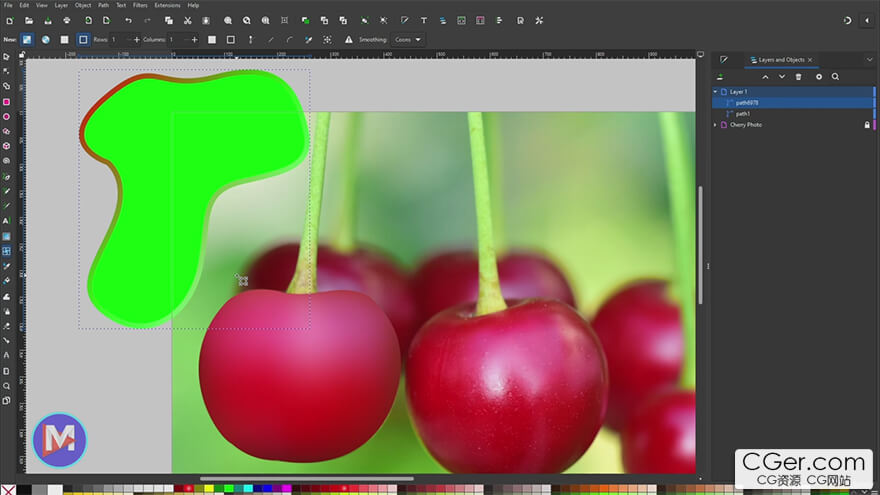Viewport: 880px width, 495px height.
Task: Open the search icon in Layers panel
Action: pyautogui.click(x=835, y=76)
